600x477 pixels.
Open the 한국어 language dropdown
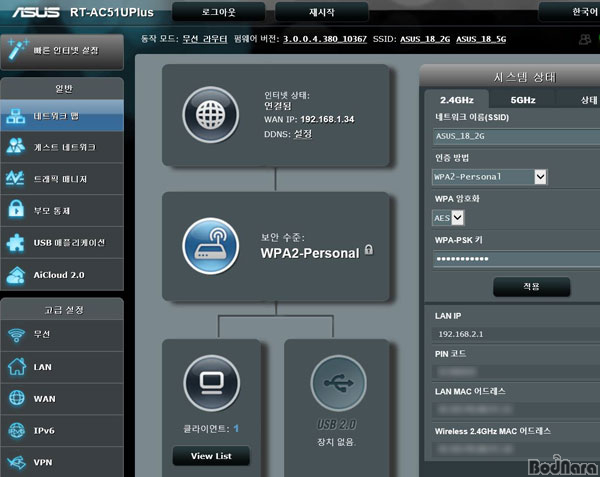(569, 12)
